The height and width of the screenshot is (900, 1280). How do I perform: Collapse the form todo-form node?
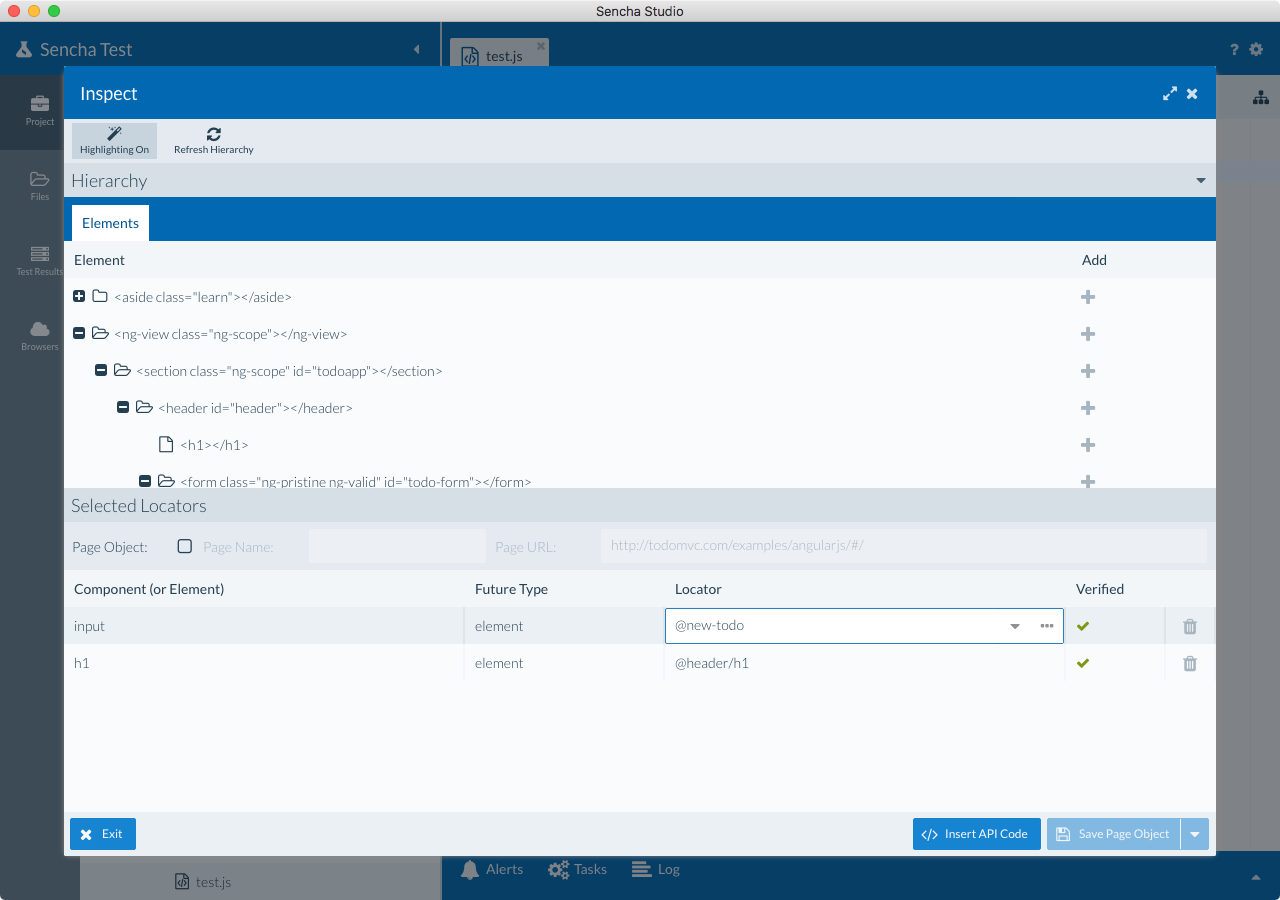pyautogui.click(x=145, y=481)
